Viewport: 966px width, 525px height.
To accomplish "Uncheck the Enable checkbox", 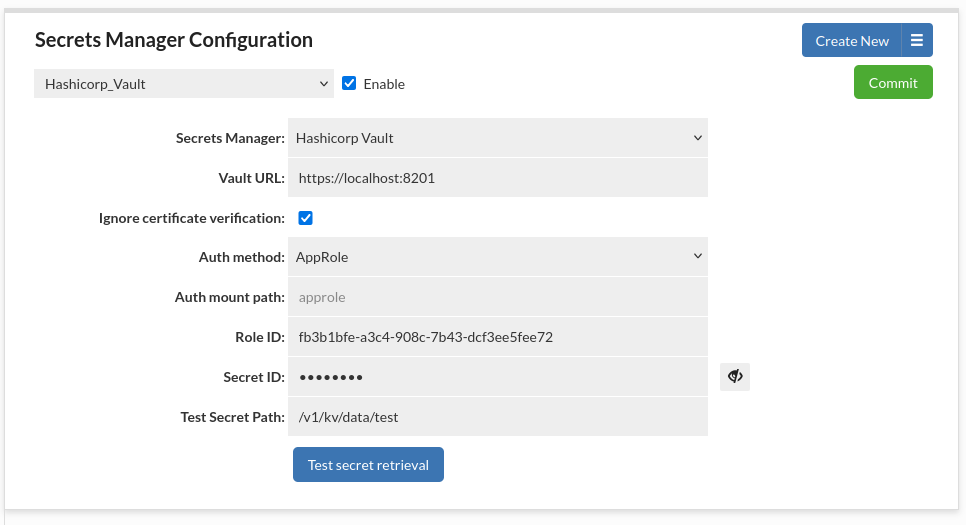I will [x=349, y=84].
